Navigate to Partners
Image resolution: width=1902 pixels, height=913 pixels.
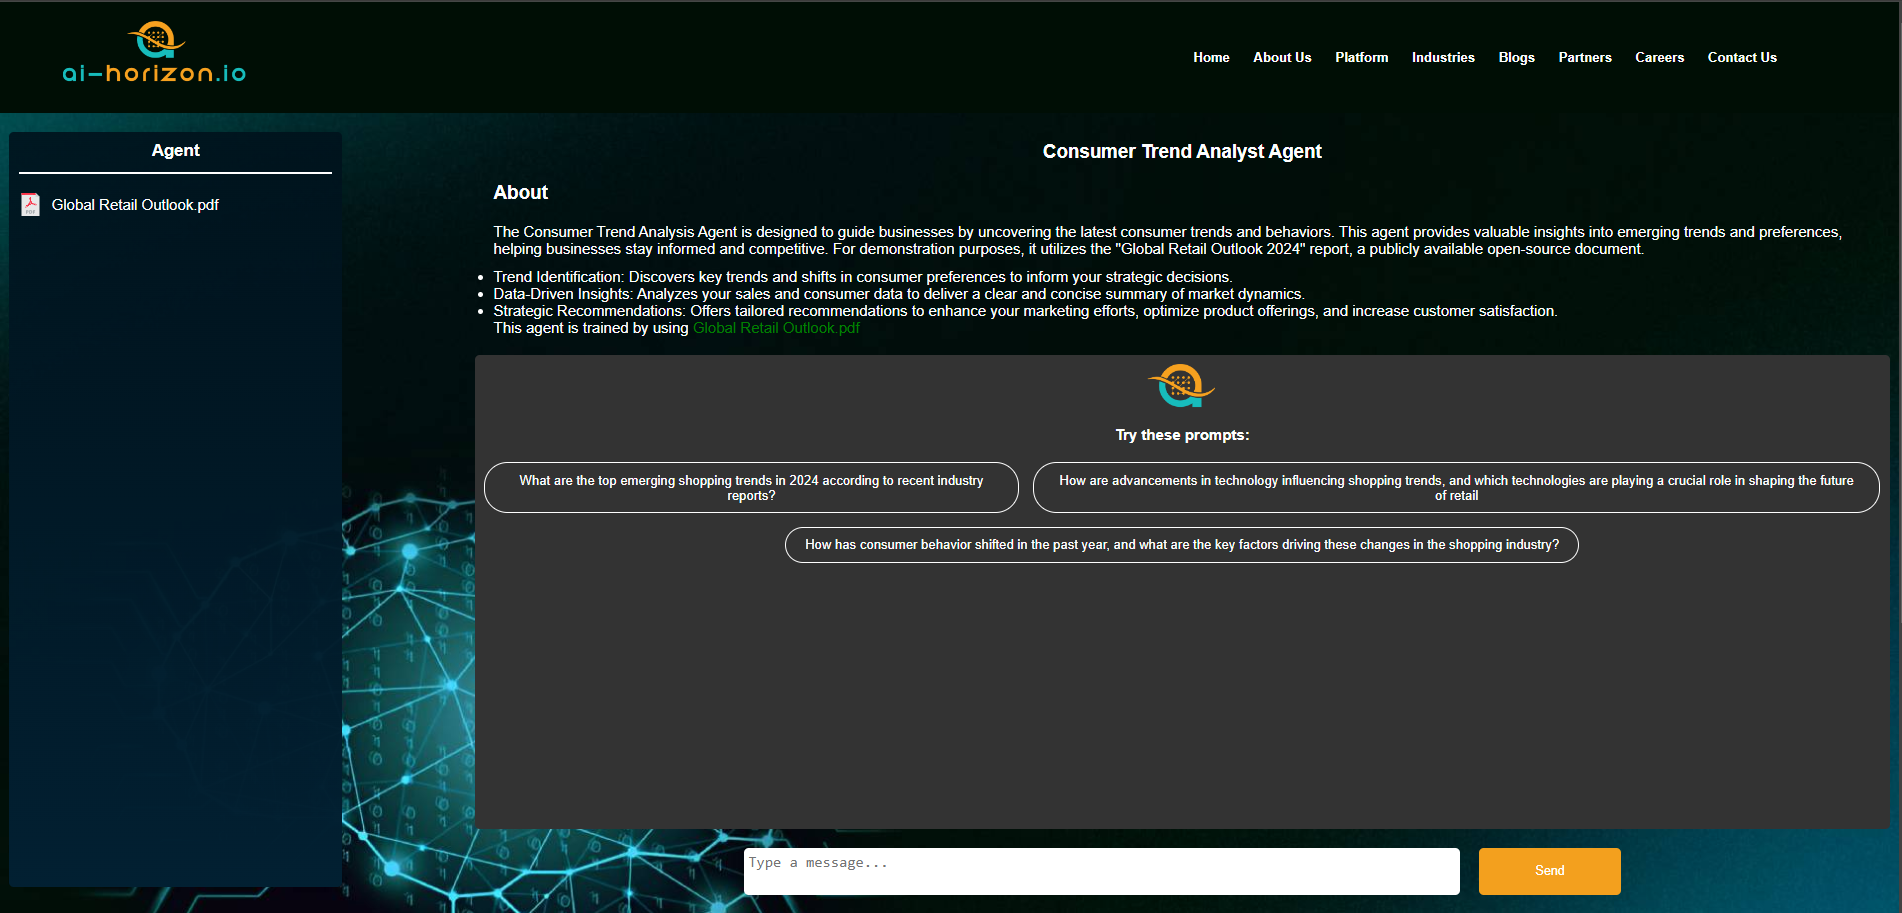[1584, 58]
